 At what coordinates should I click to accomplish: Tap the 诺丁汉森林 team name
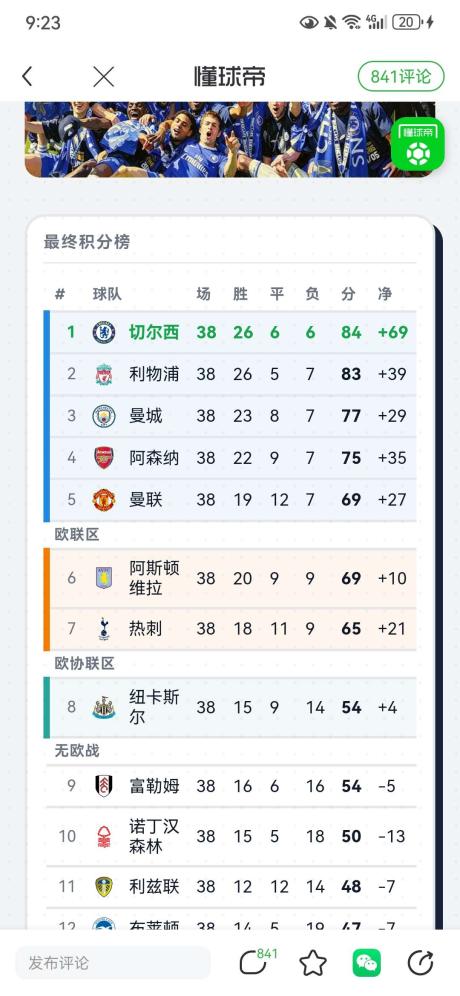(154, 837)
